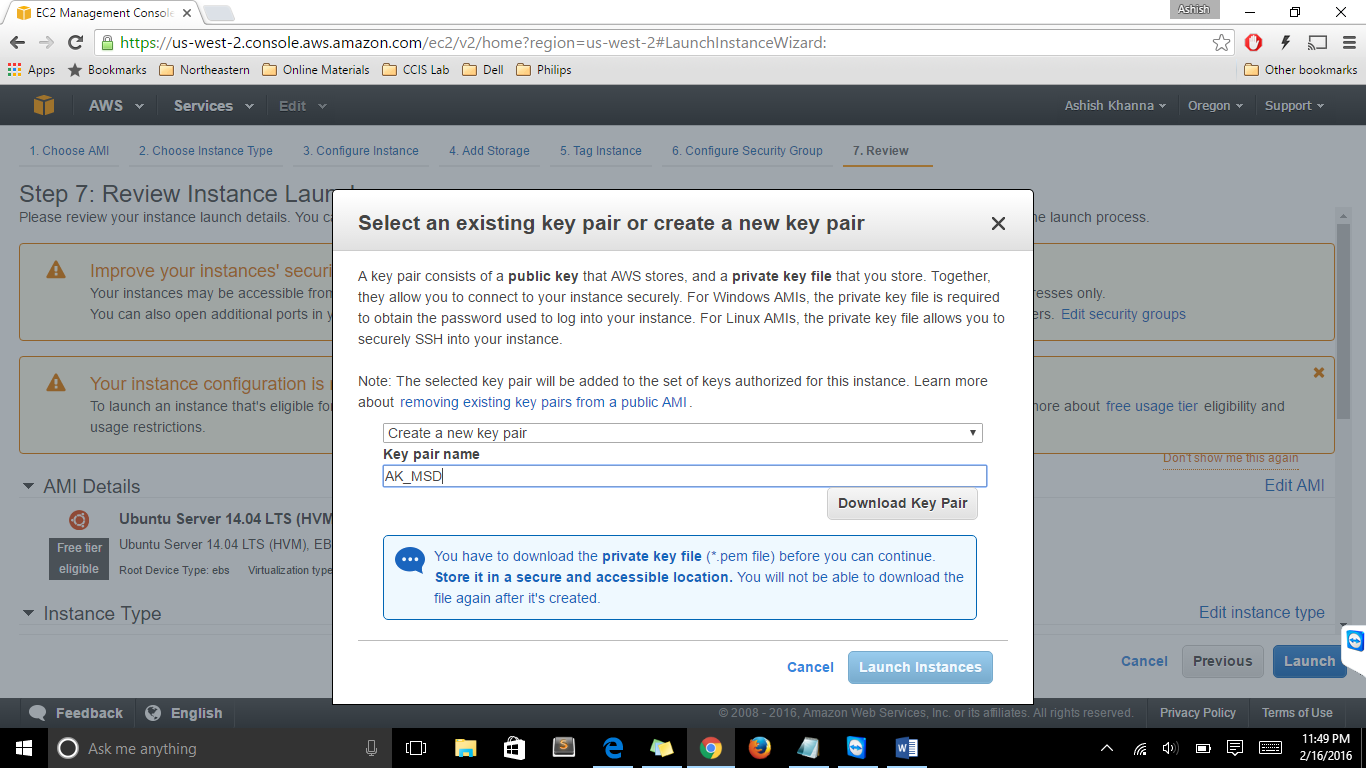Screen dimensions: 1366x768
Task: Open the Opera extension icon in toolbar
Action: pyautogui.click(x=1254, y=42)
